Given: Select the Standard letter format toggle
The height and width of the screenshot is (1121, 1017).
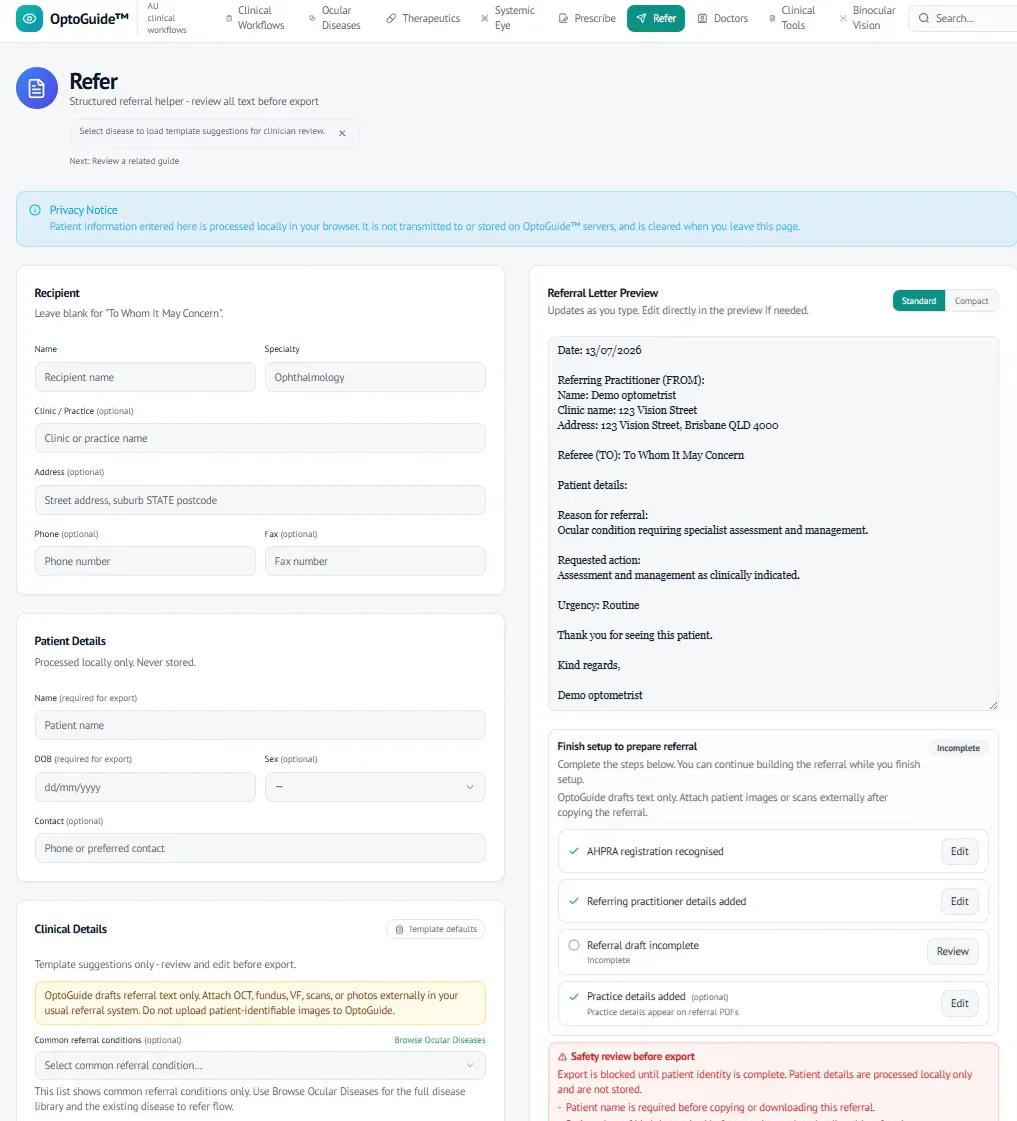Looking at the screenshot, I should [918, 301].
